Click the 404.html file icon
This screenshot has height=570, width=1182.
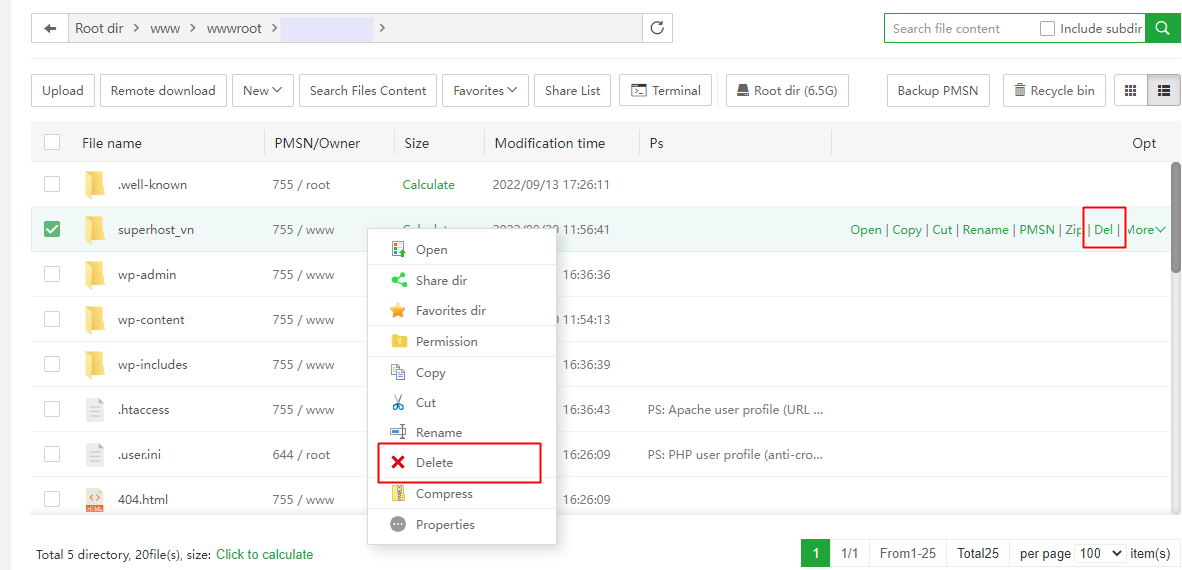[x=95, y=500]
